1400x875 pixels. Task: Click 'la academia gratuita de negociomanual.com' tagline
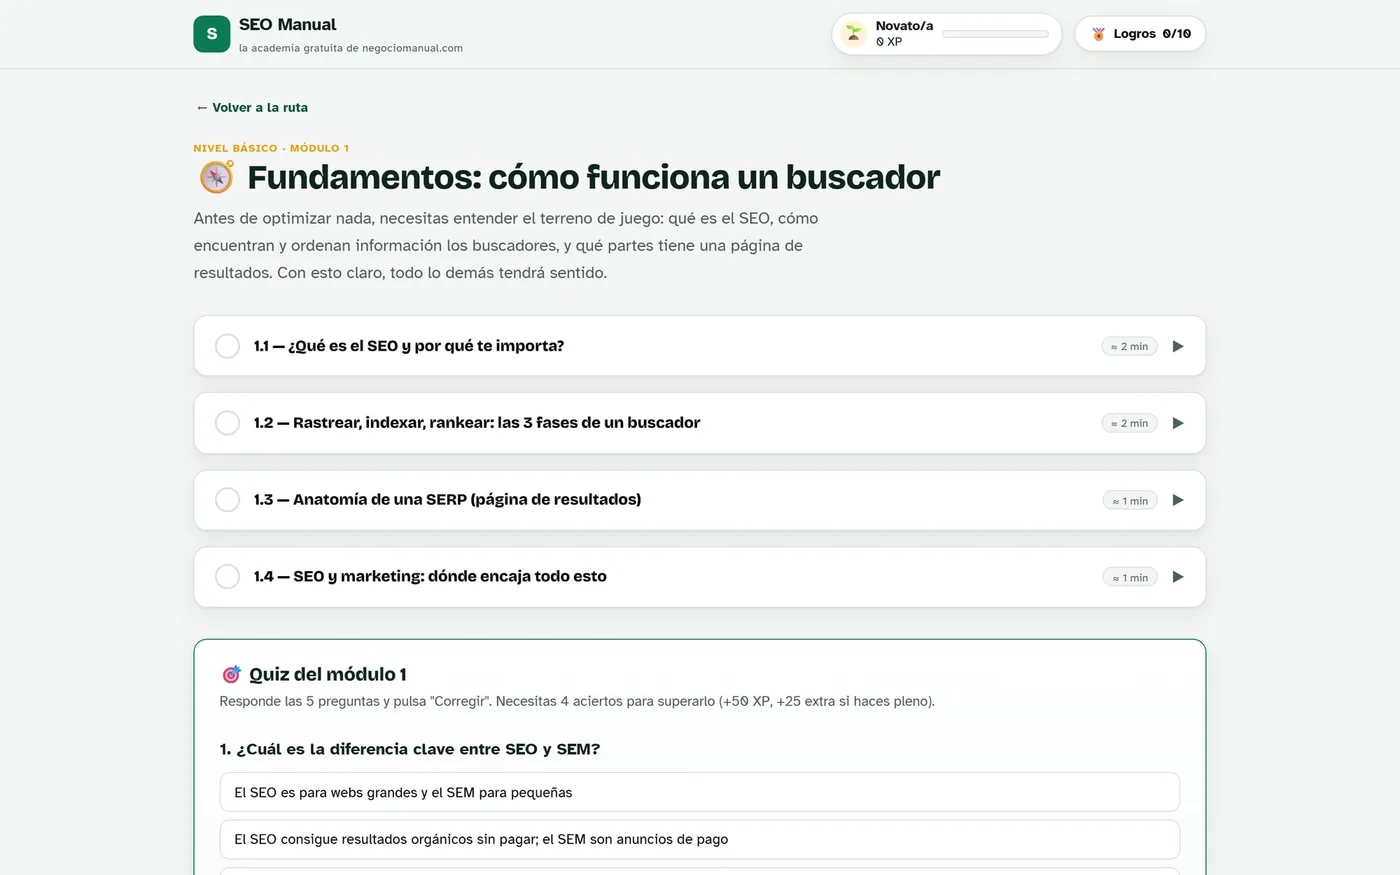[x=351, y=48]
